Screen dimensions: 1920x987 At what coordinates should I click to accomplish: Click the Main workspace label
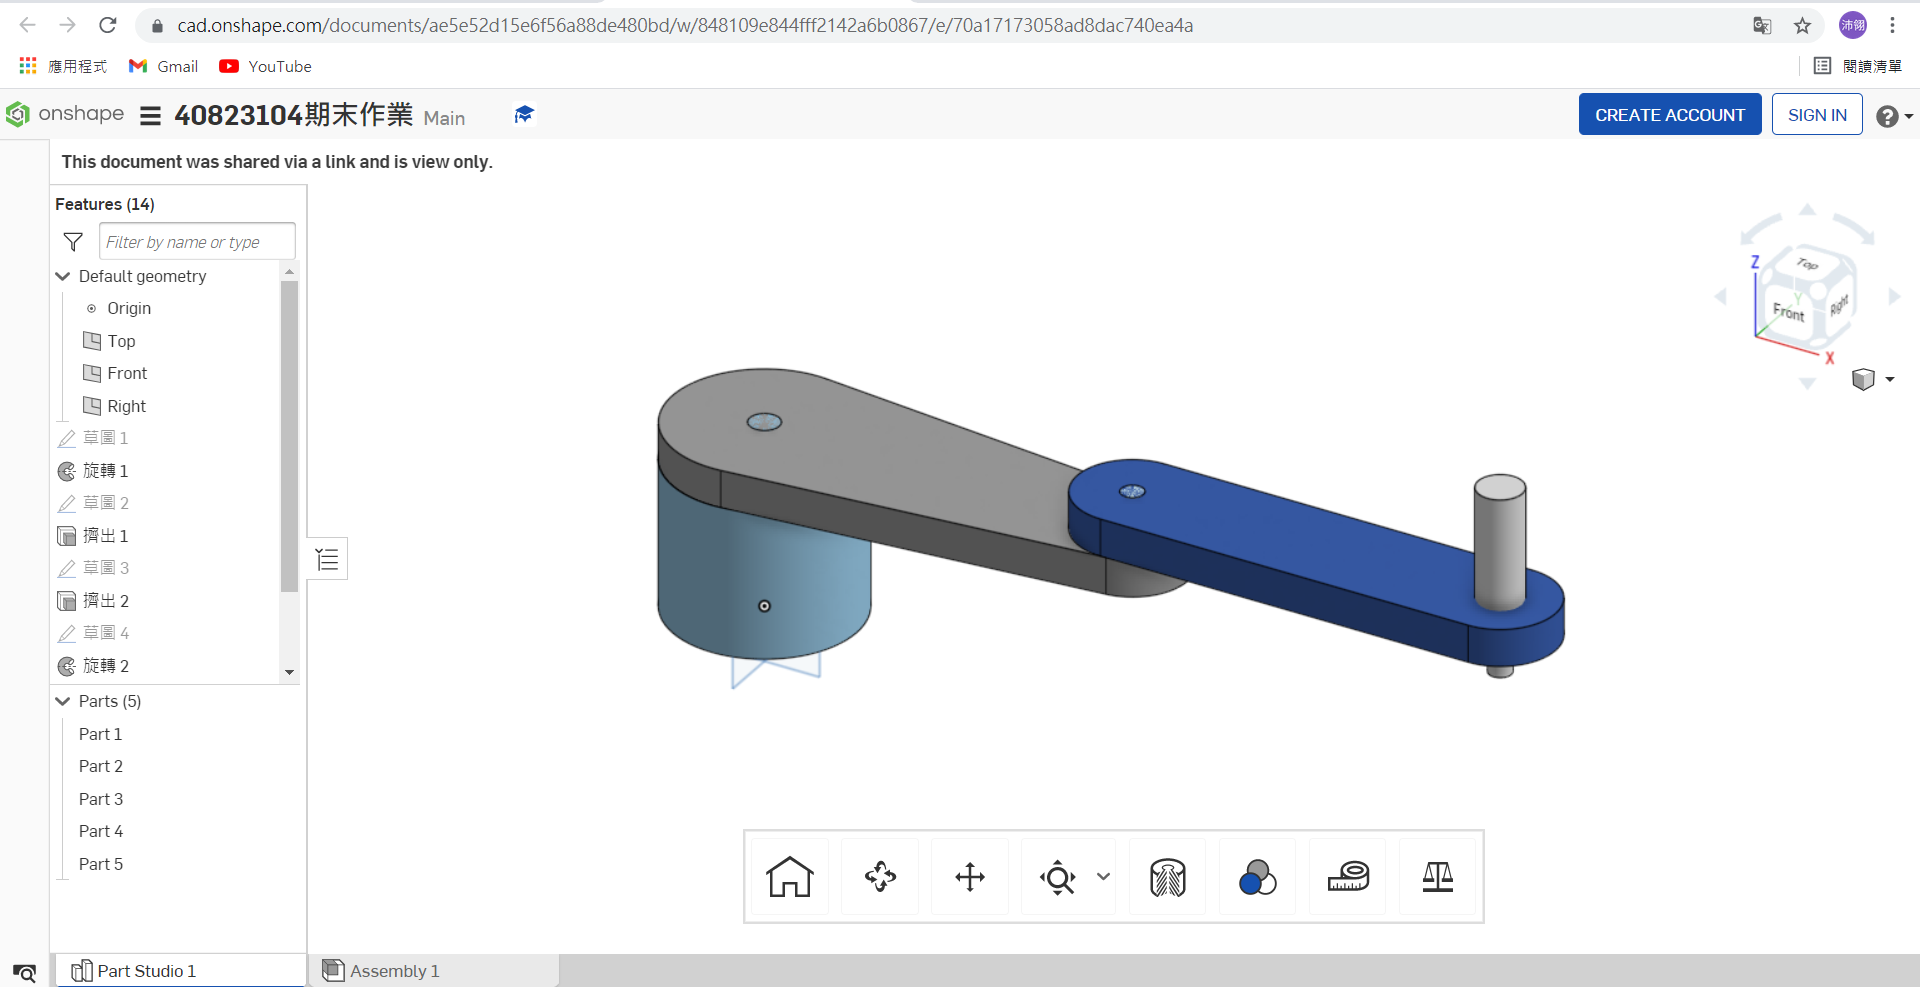444,118
